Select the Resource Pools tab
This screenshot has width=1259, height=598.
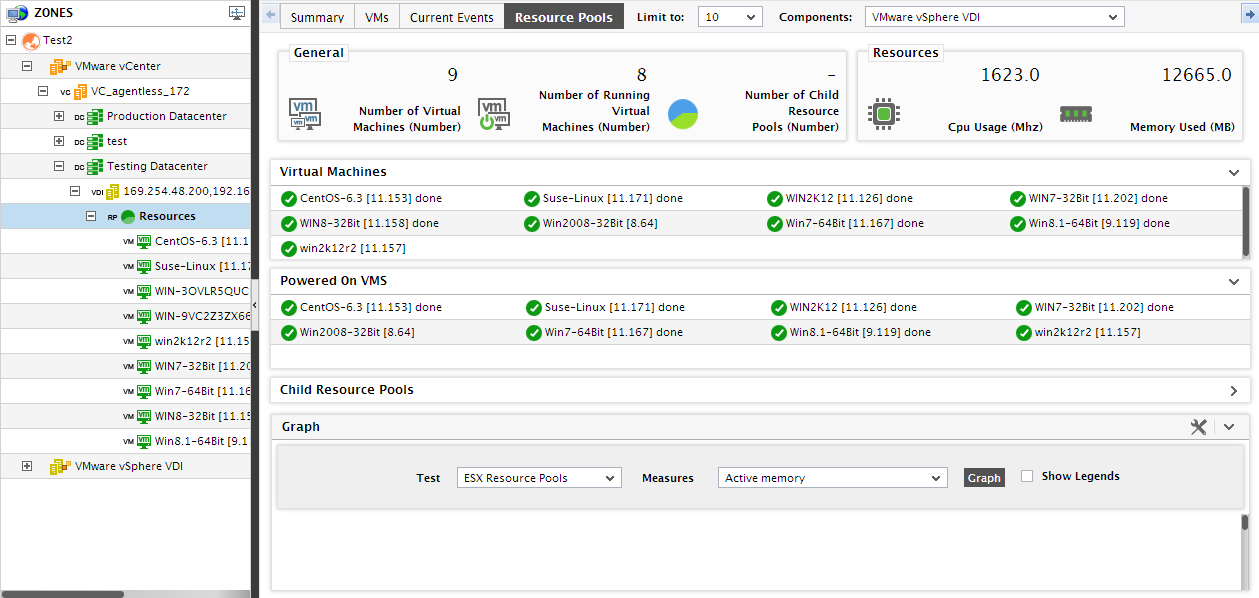pyautogui.click(x=564, y=17)
